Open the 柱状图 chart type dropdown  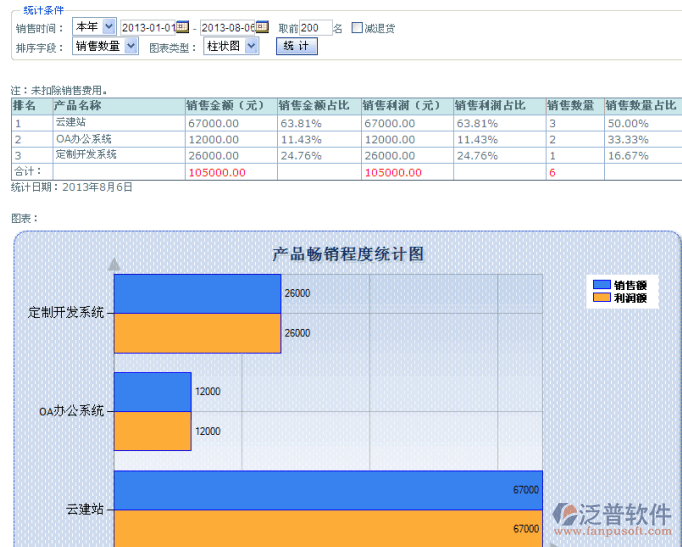[x=231, y=46]
